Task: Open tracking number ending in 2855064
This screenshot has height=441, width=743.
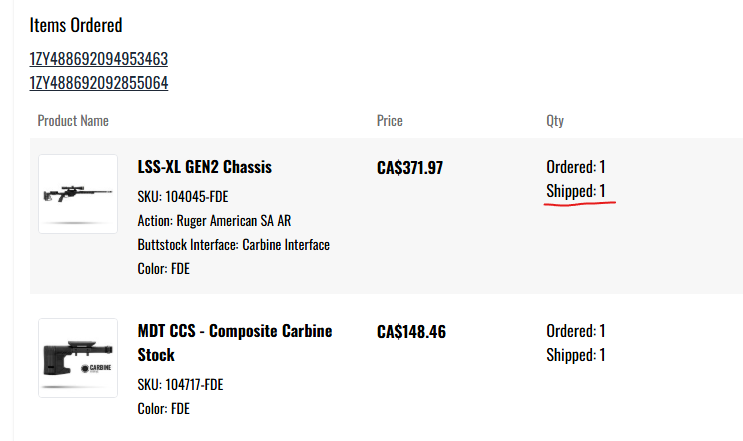Action: 98,82
